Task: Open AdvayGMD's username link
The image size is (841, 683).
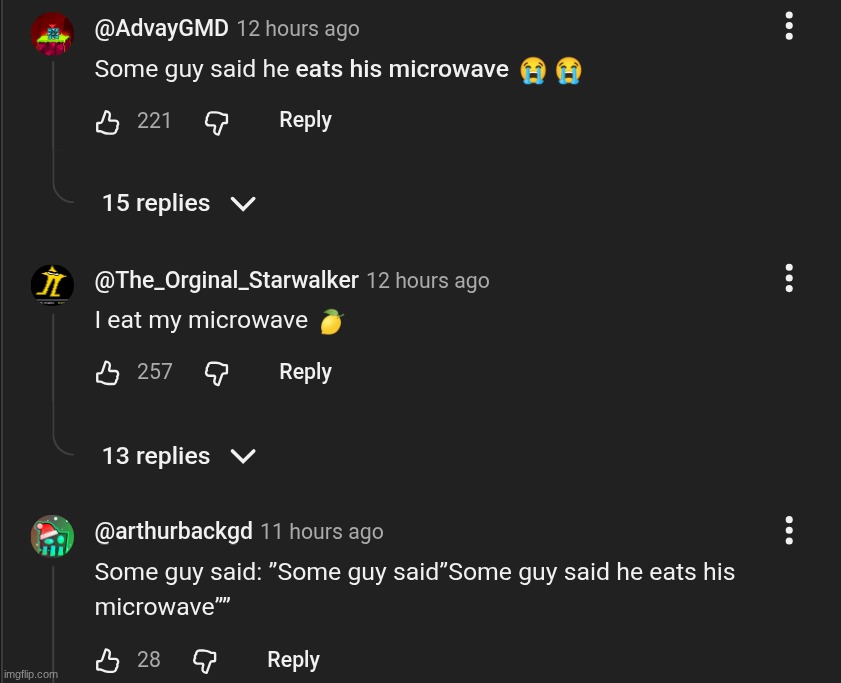Action: (161, 28)
